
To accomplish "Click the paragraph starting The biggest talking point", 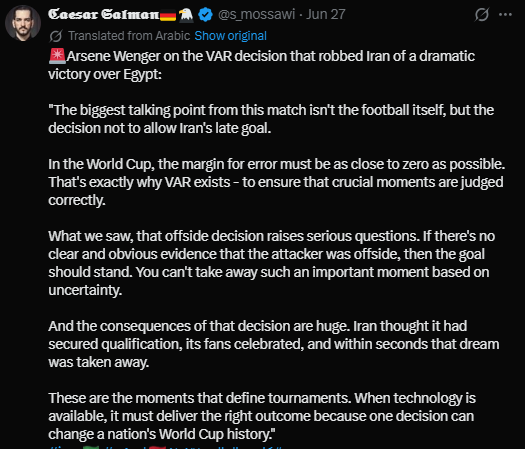I will tap(271, 119).
